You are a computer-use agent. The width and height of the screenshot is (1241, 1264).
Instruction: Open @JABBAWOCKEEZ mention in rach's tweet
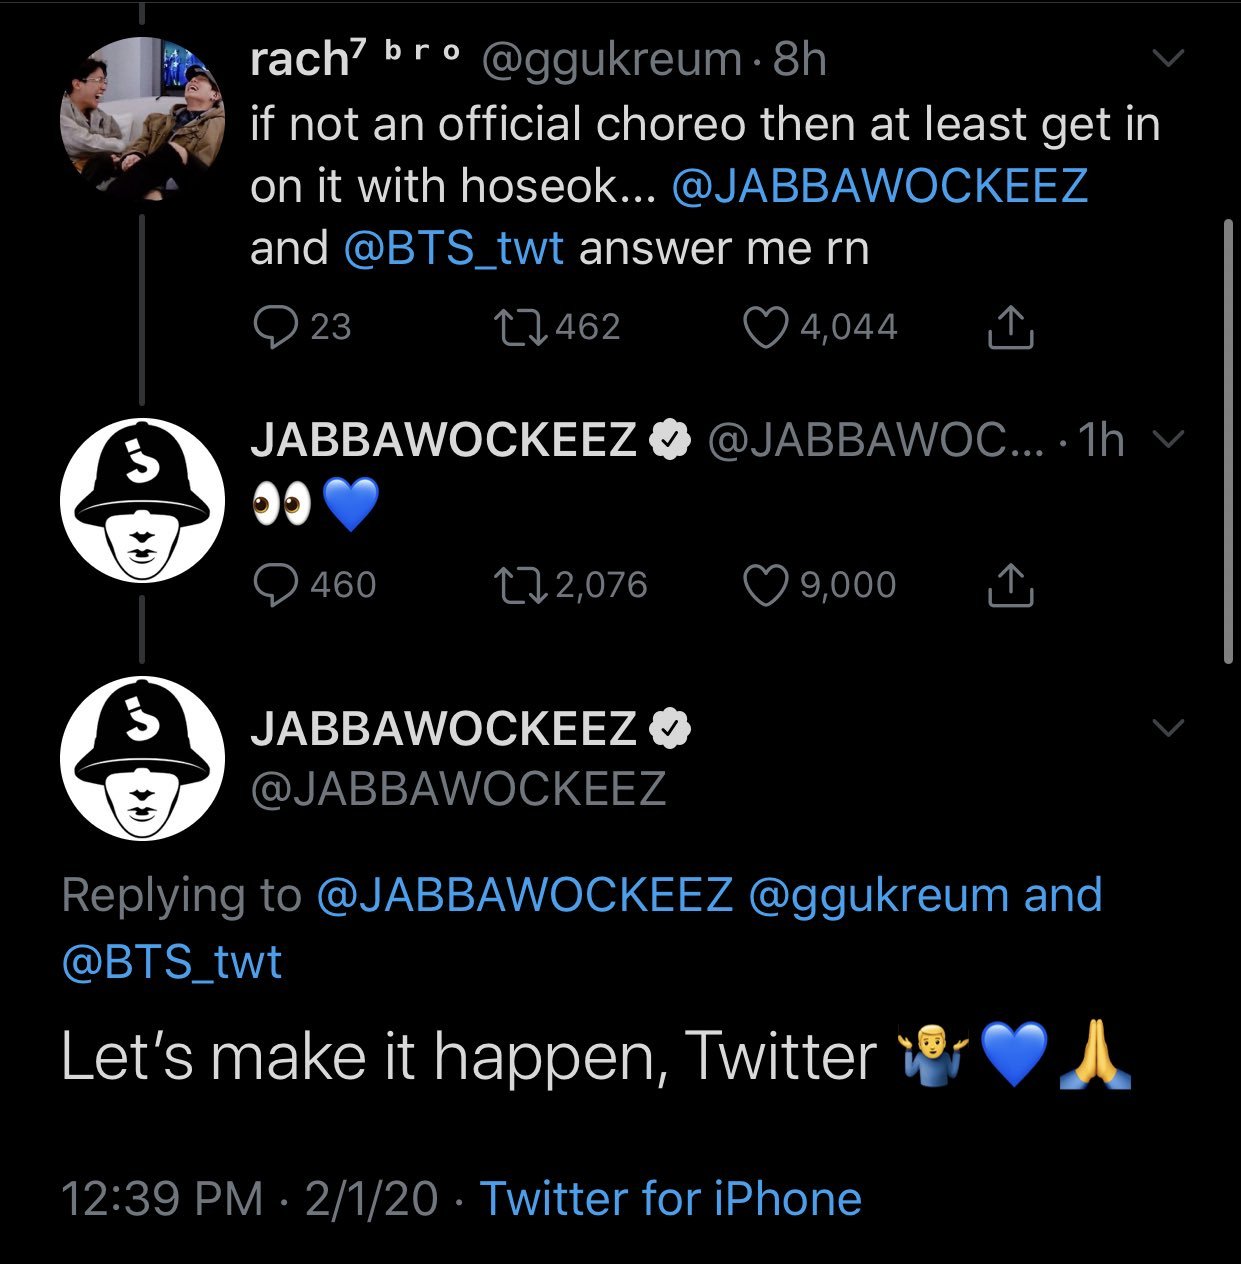pos(880,186)
